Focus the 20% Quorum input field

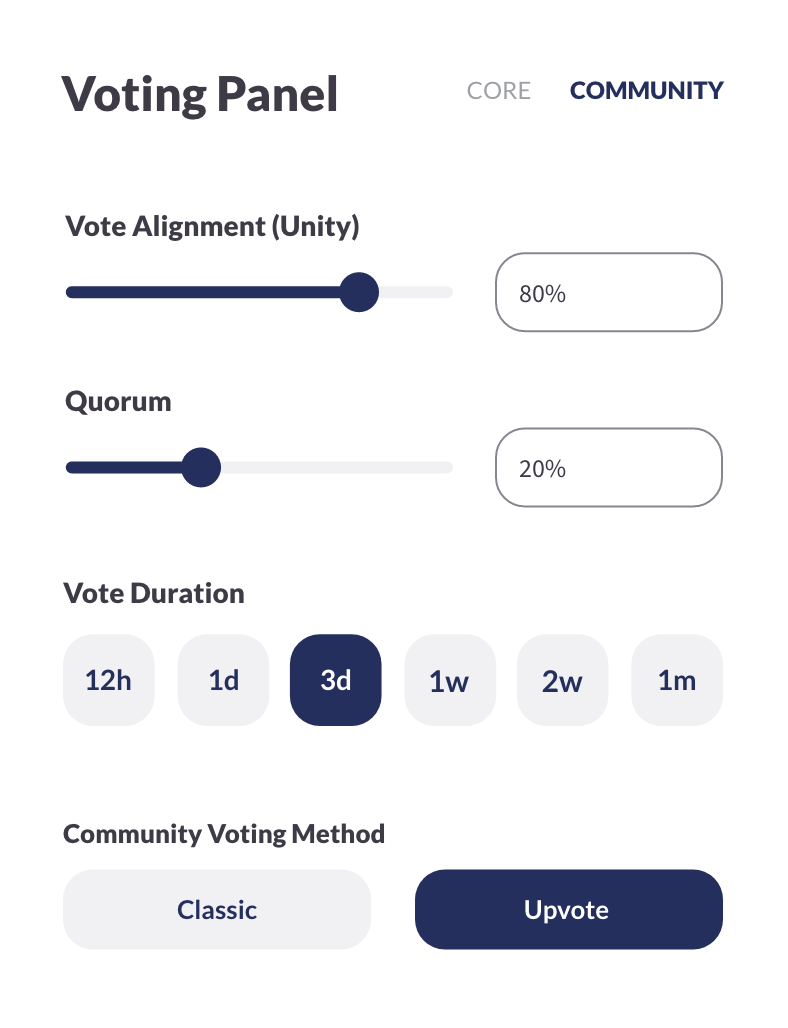(609, 467)
